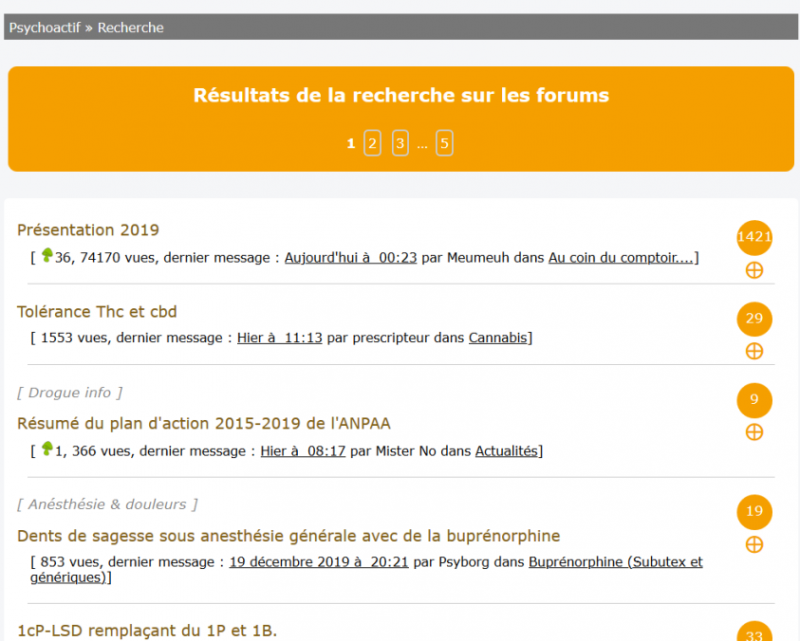Click the orange 33 badge at the bottom
This screenshot has height=641, width=800.
[754, 635]
